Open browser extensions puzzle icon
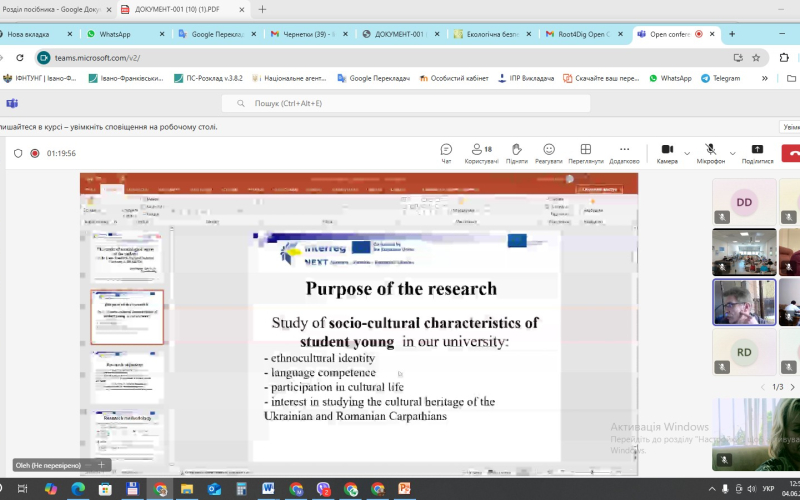The height and width of the screenshot is (500, 800). [x=784, y=58]
